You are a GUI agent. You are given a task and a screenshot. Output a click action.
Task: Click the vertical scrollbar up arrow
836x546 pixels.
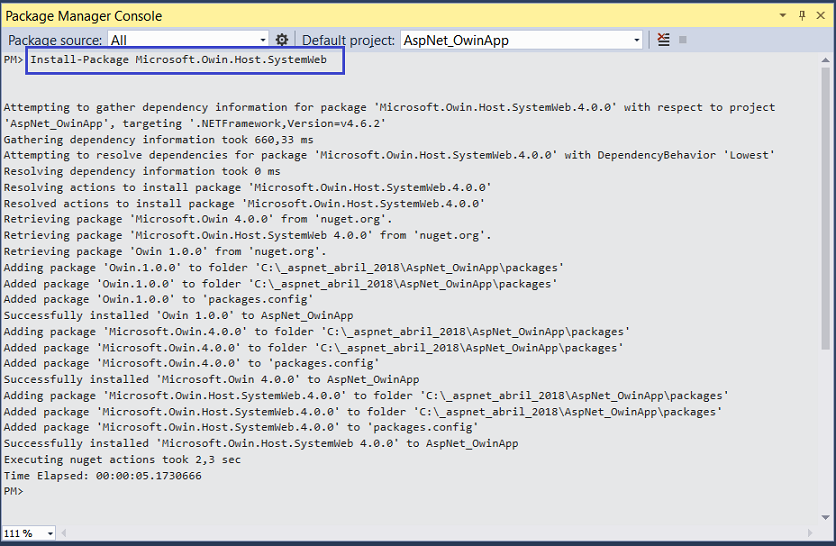click(825, 60)
